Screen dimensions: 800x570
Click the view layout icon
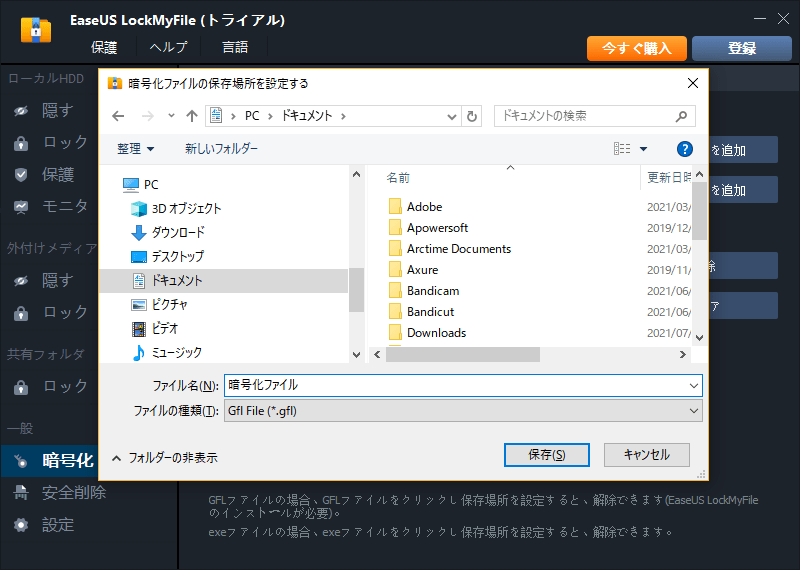[x=622, y=148]
